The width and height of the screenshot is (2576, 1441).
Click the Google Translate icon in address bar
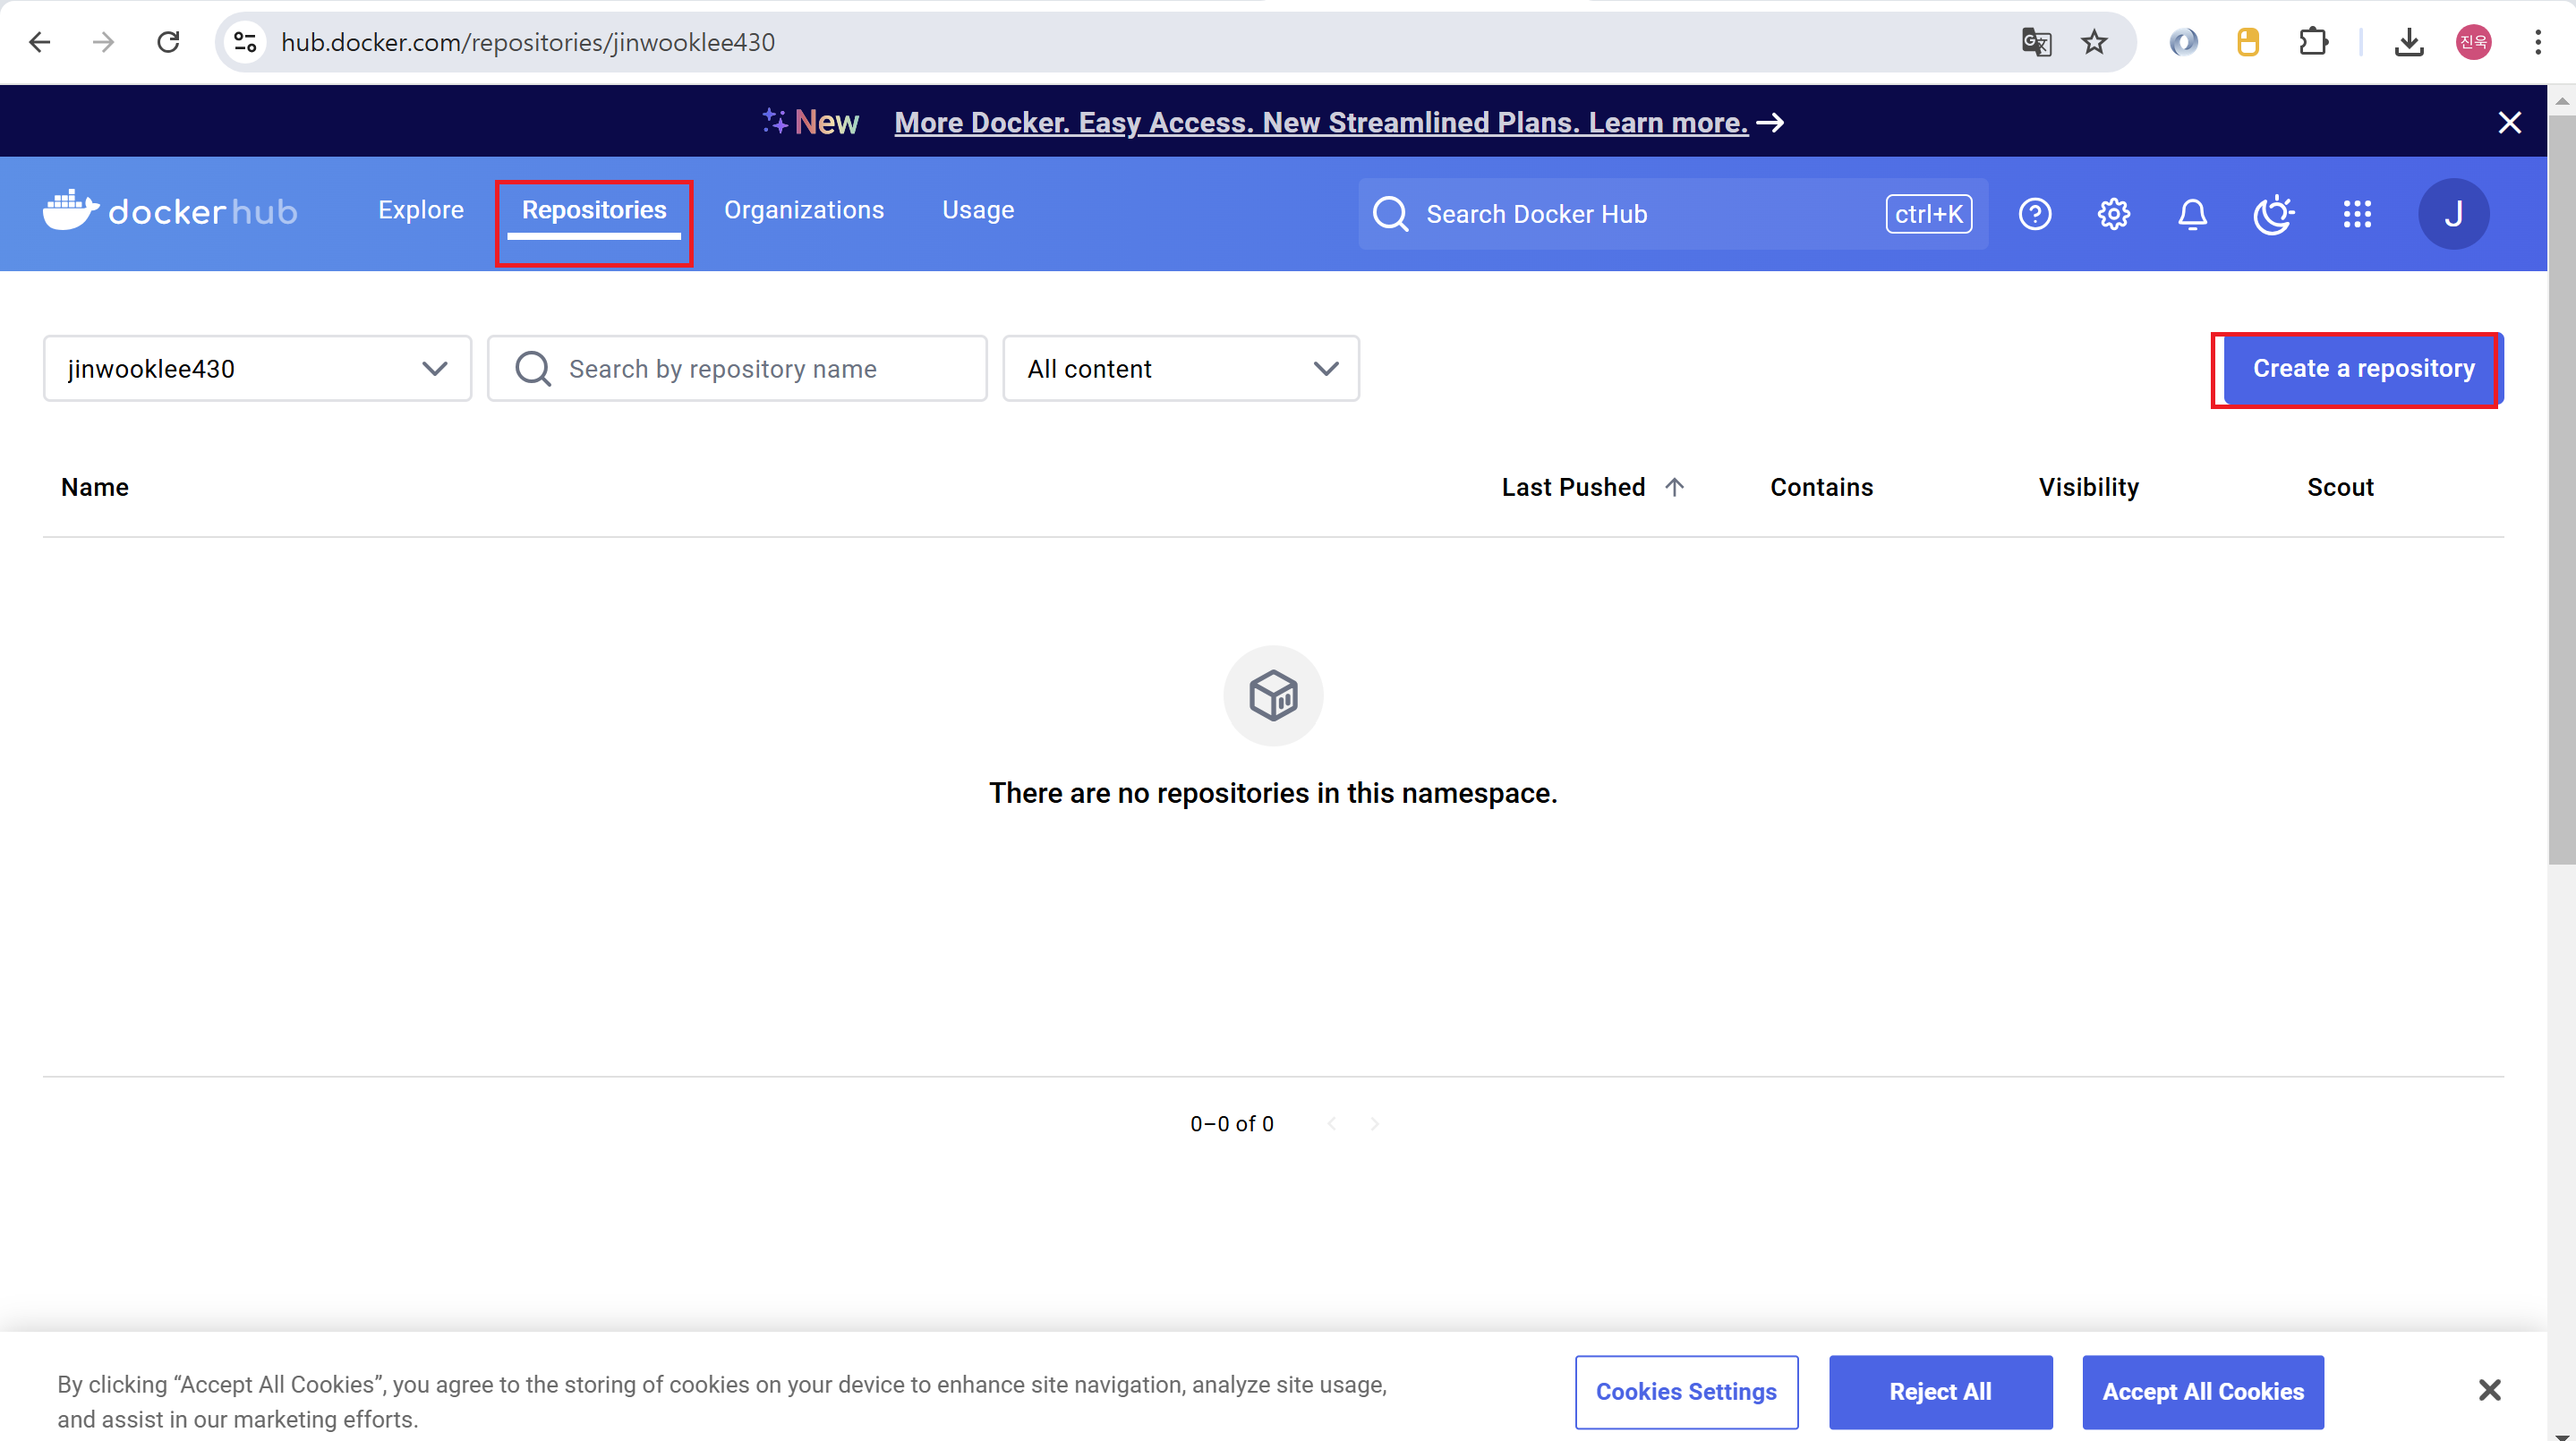pos(2036,42)
